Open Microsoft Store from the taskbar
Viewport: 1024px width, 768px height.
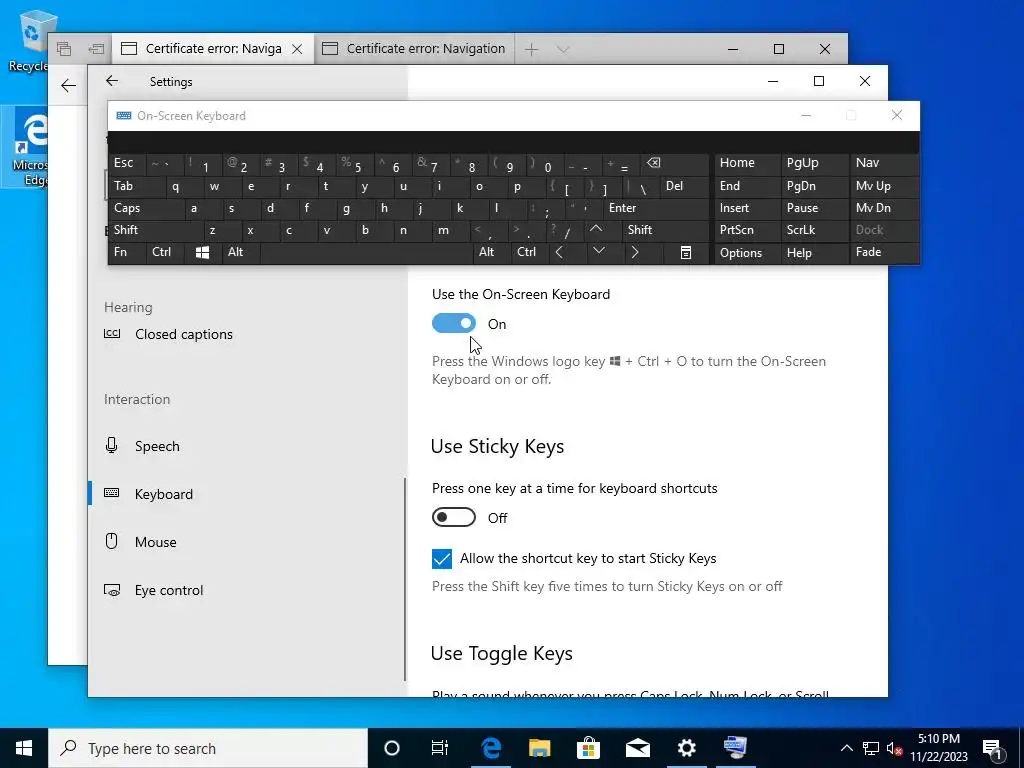[588, 748]
